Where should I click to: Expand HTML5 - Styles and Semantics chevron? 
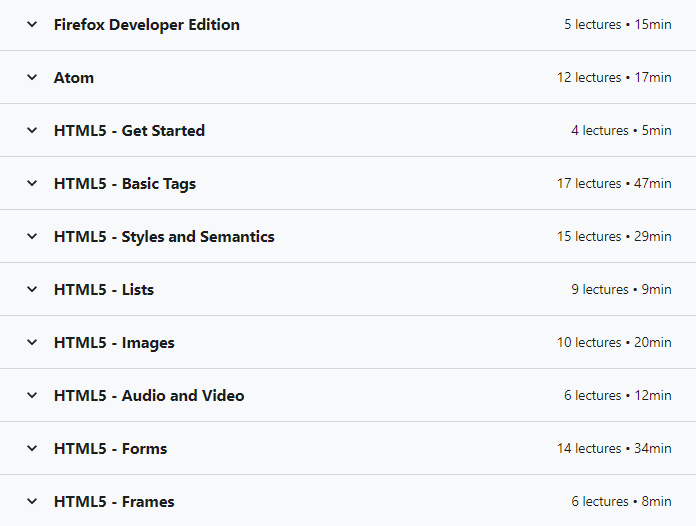tap(32, 236)
